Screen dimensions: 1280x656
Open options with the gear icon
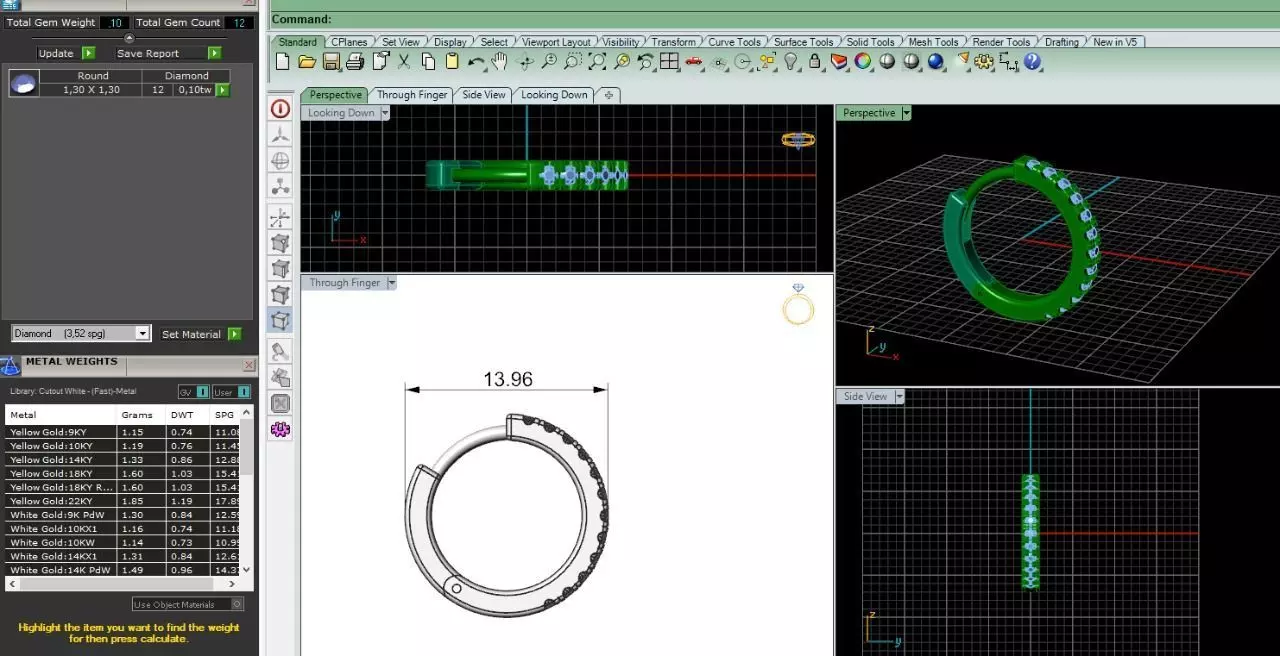click(x=985, y=62)
